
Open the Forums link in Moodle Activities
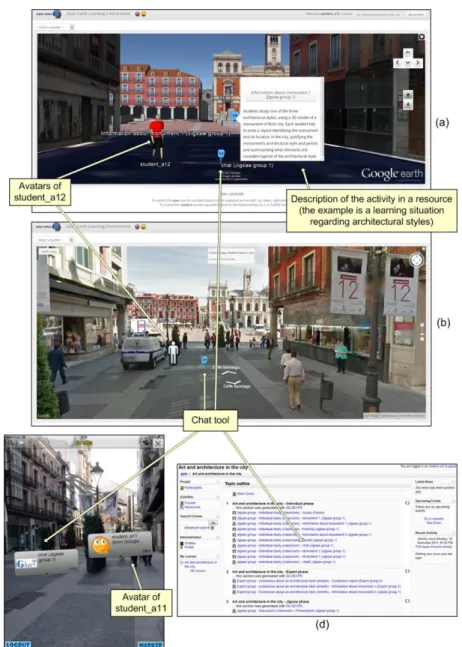point(190,503)
